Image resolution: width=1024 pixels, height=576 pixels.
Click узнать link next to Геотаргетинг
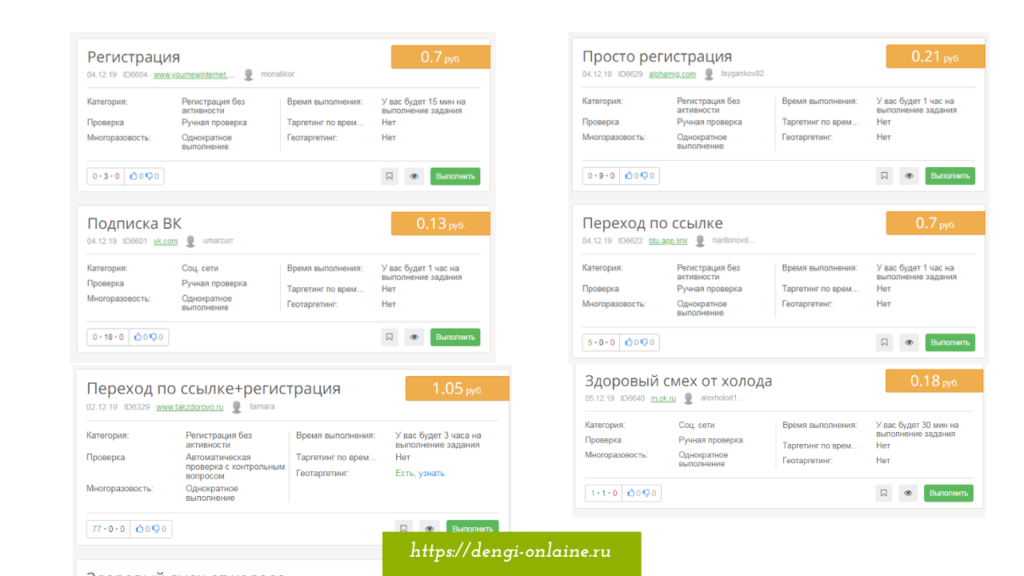click(431, 473)
